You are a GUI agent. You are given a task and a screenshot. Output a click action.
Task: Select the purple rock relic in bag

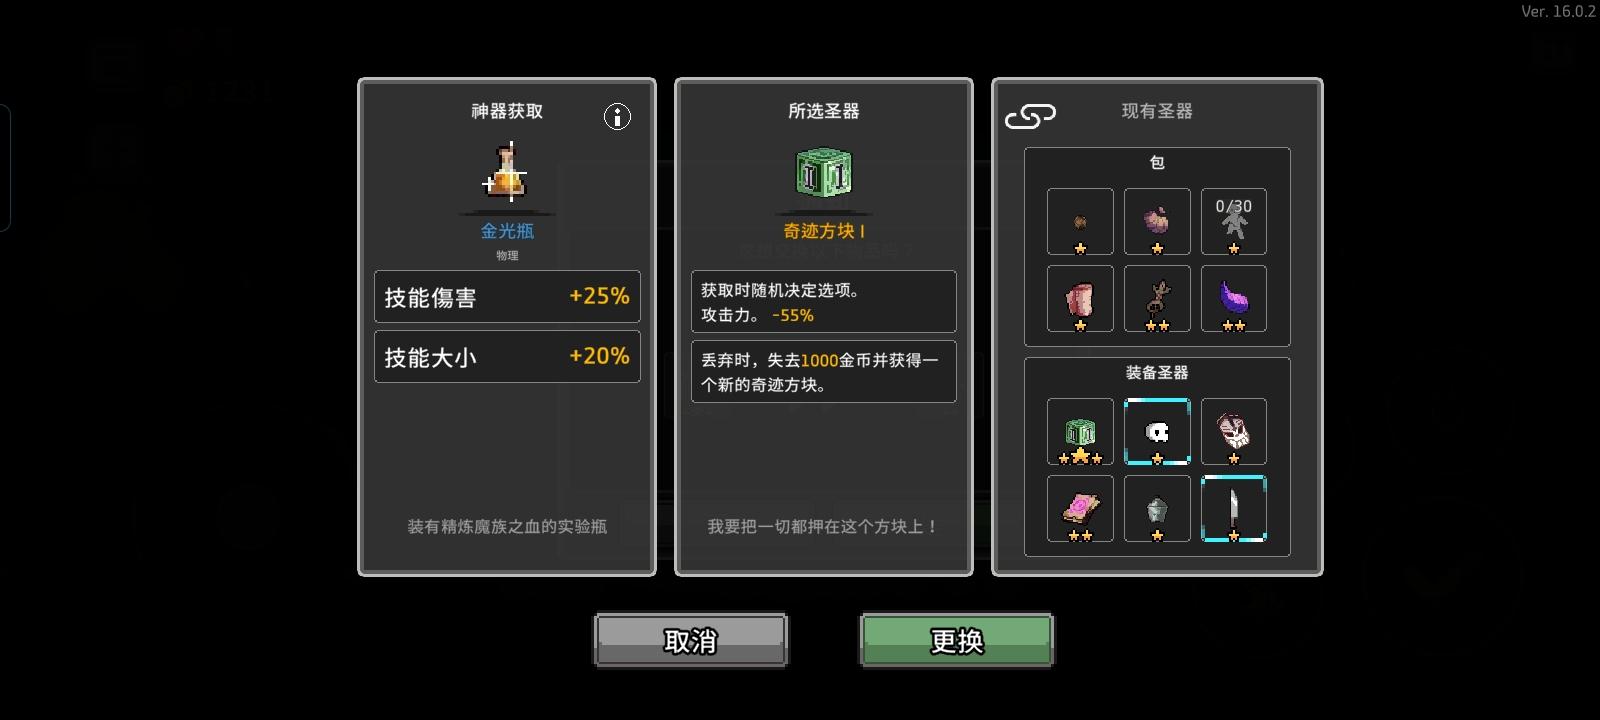1157,221
